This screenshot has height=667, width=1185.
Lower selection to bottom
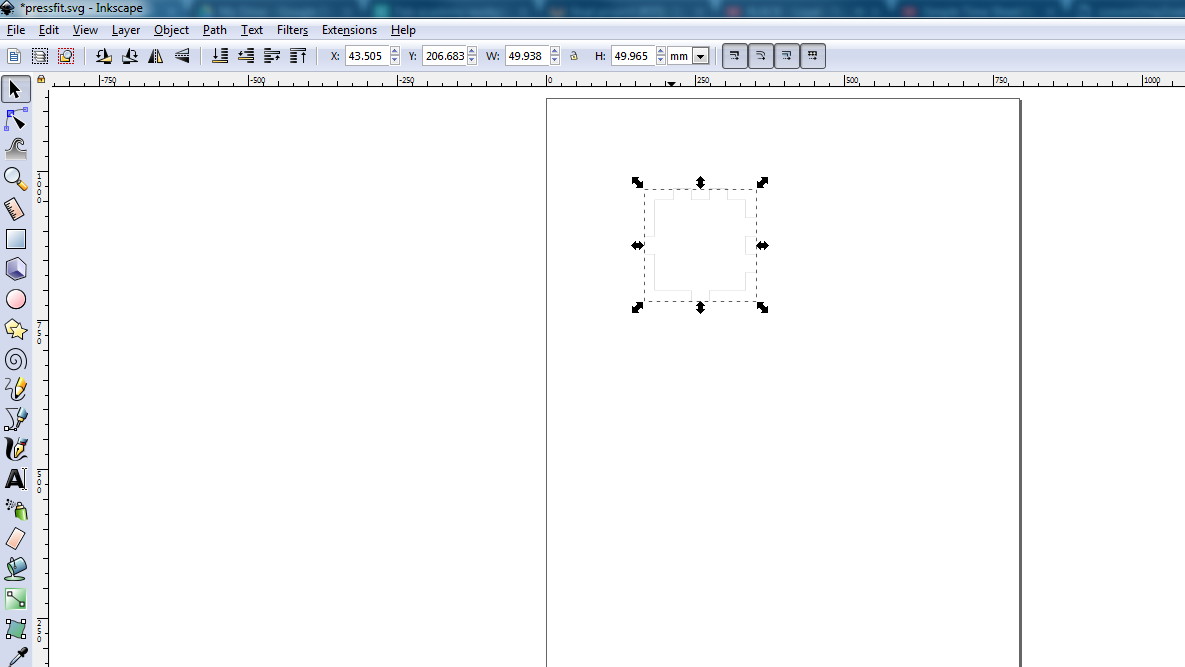[x=220, y=56]
